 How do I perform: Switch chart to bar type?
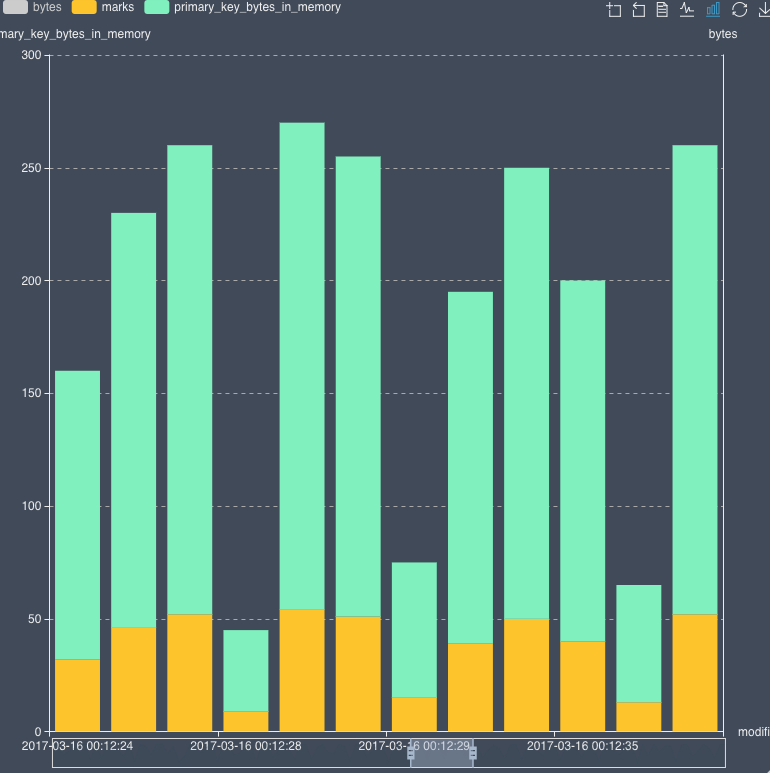pos(713,10)
